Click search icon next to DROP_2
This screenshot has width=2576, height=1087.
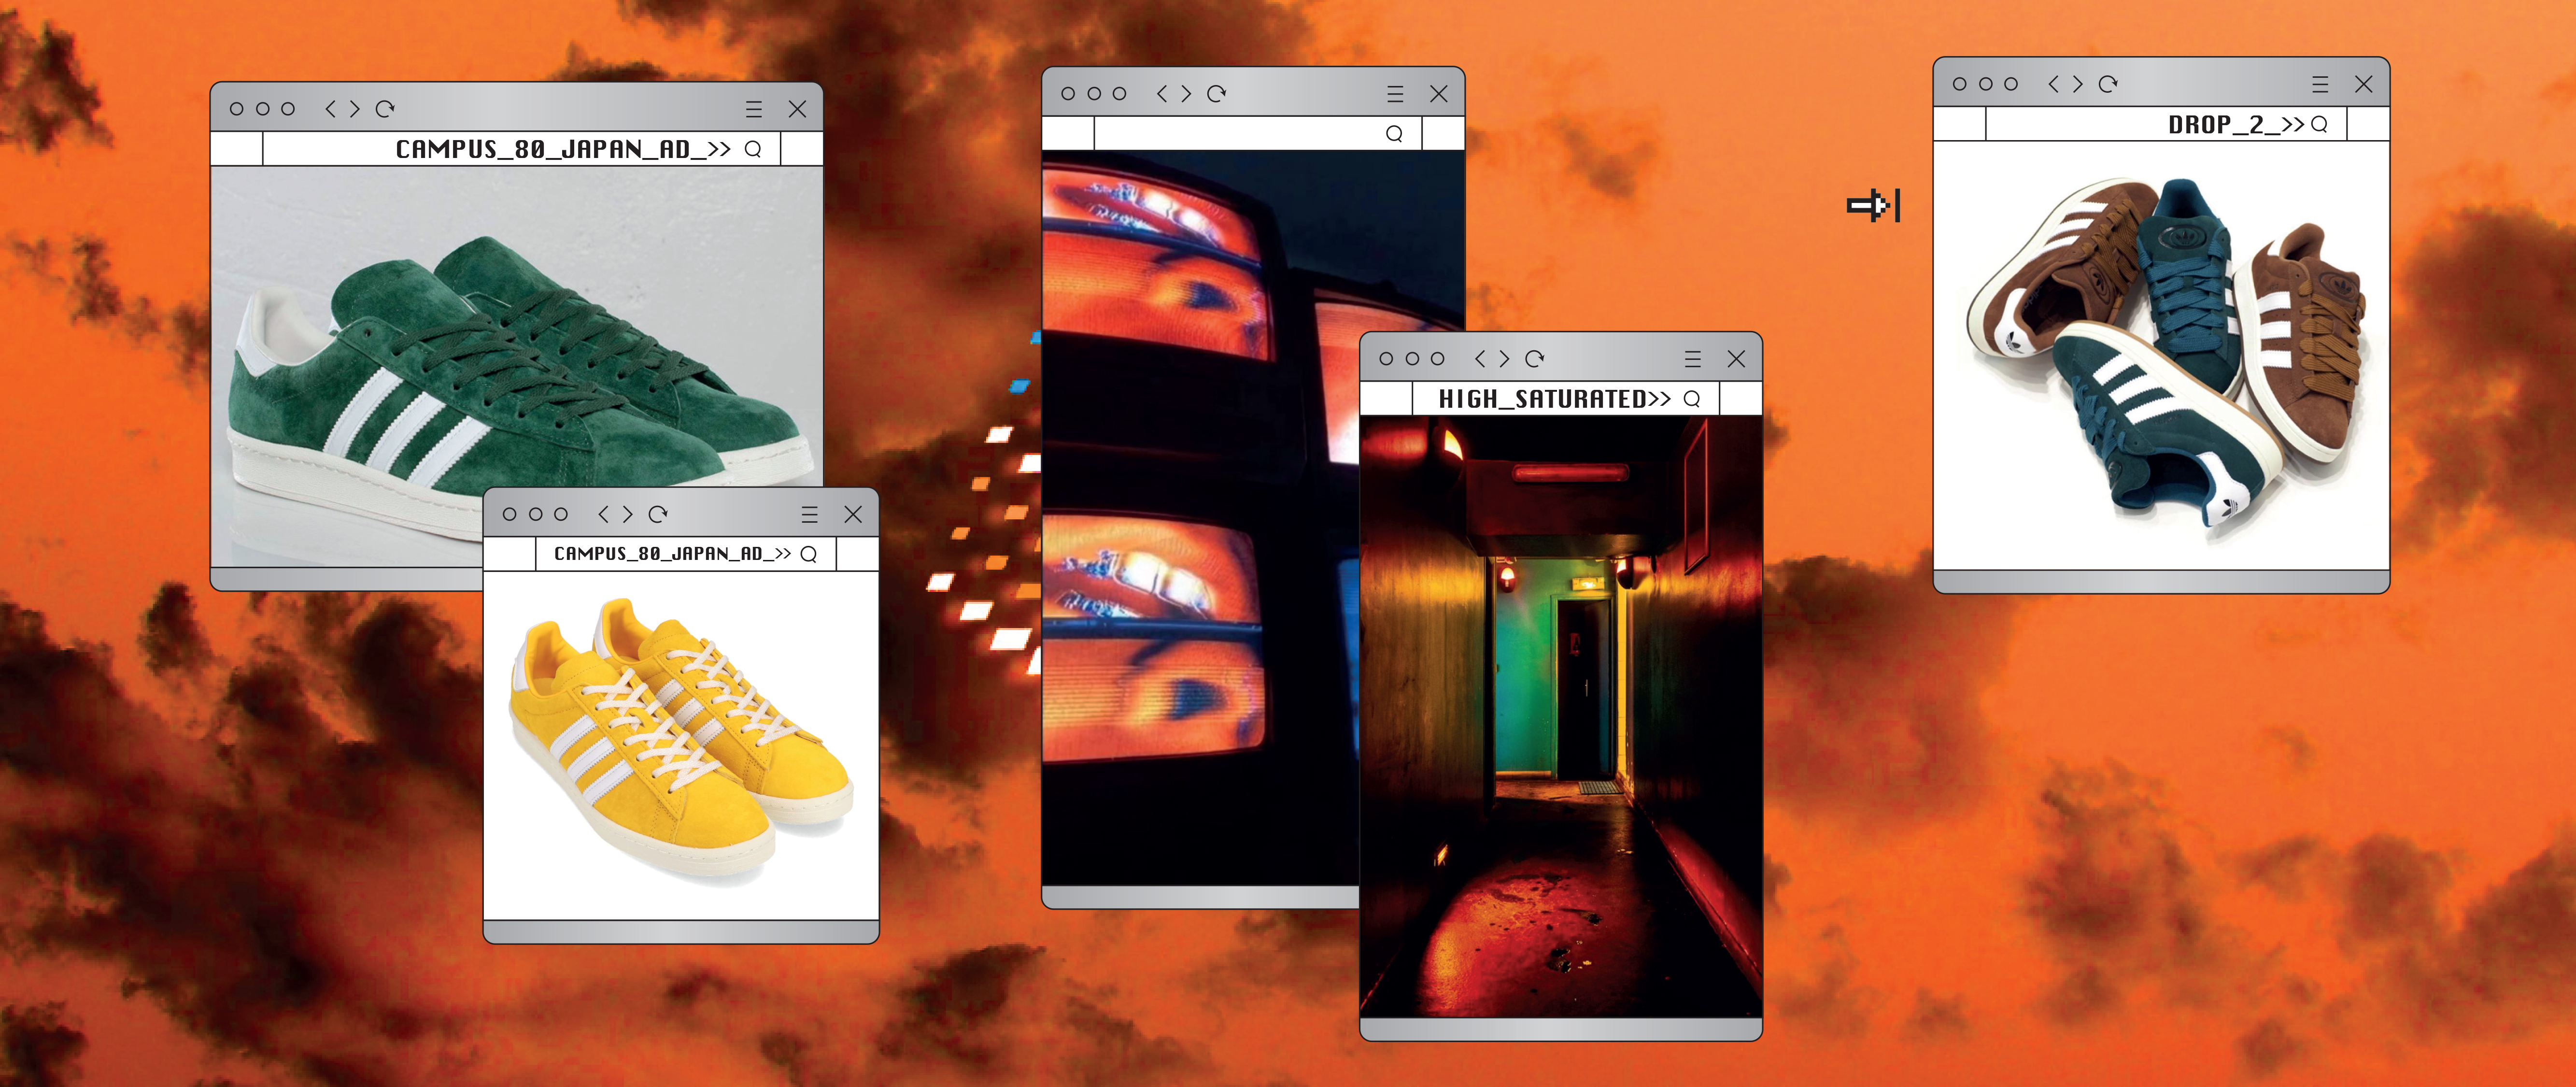point(2320,124)
